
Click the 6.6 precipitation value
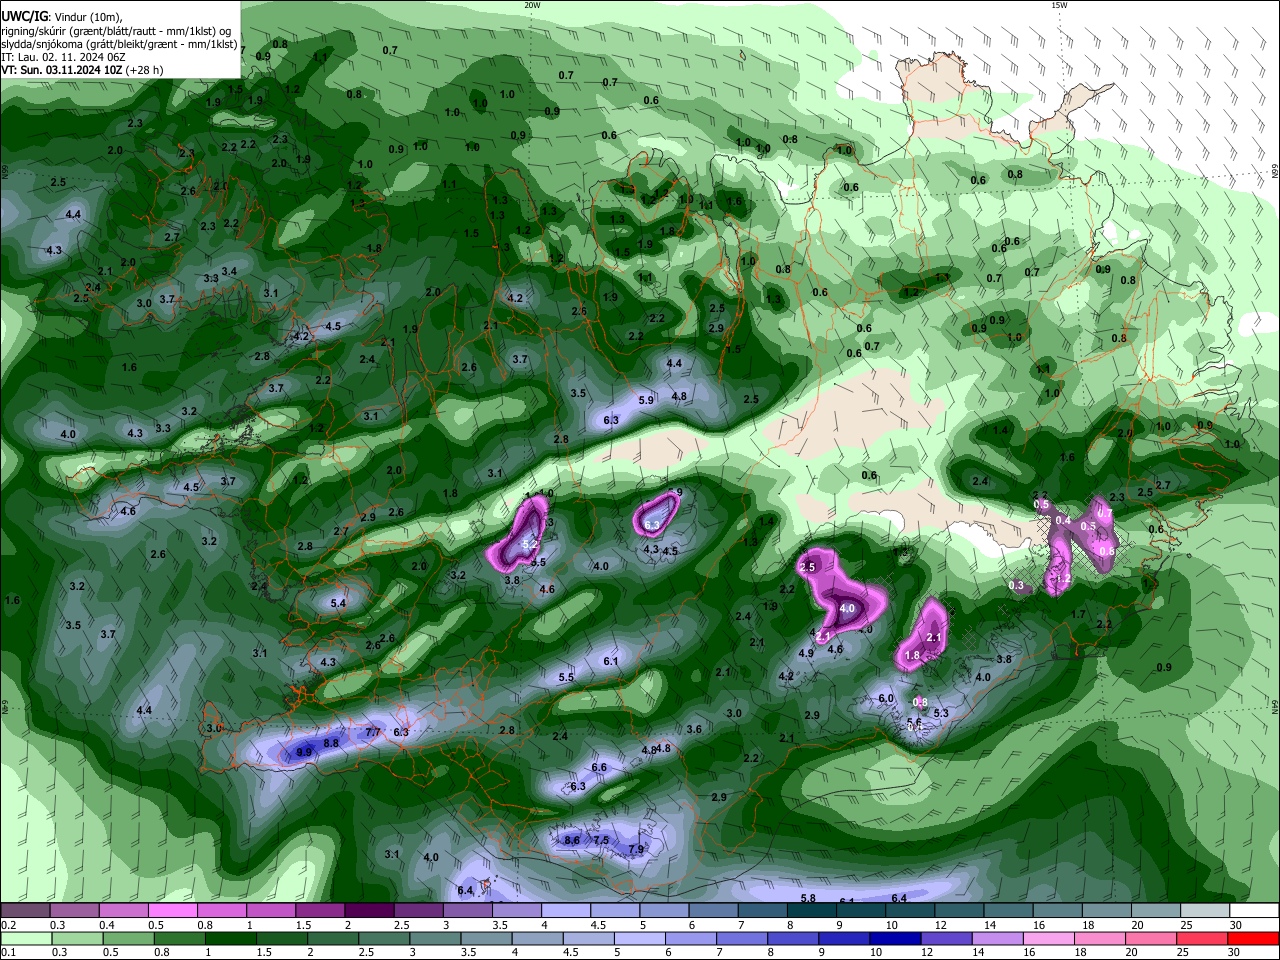coord(599,768)
